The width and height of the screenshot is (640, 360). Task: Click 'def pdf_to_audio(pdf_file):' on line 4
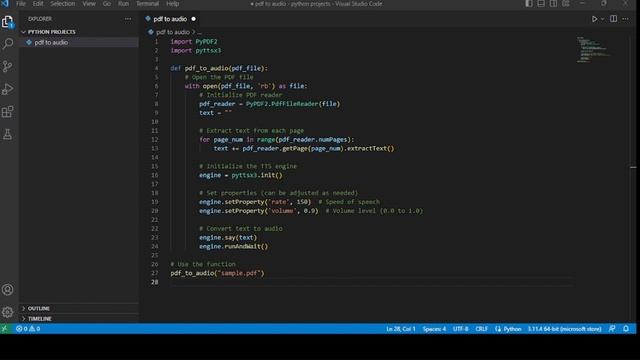(x=219, y=68)
